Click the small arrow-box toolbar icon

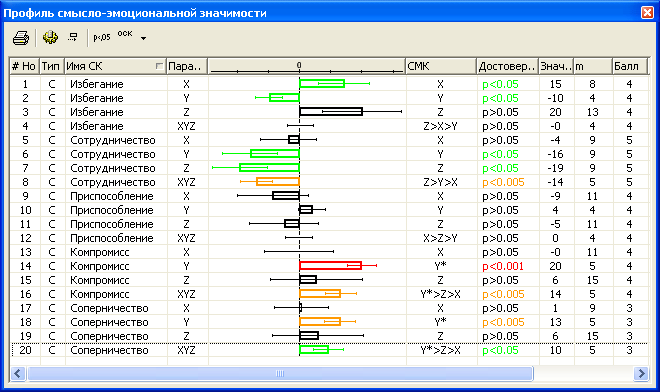73,37
